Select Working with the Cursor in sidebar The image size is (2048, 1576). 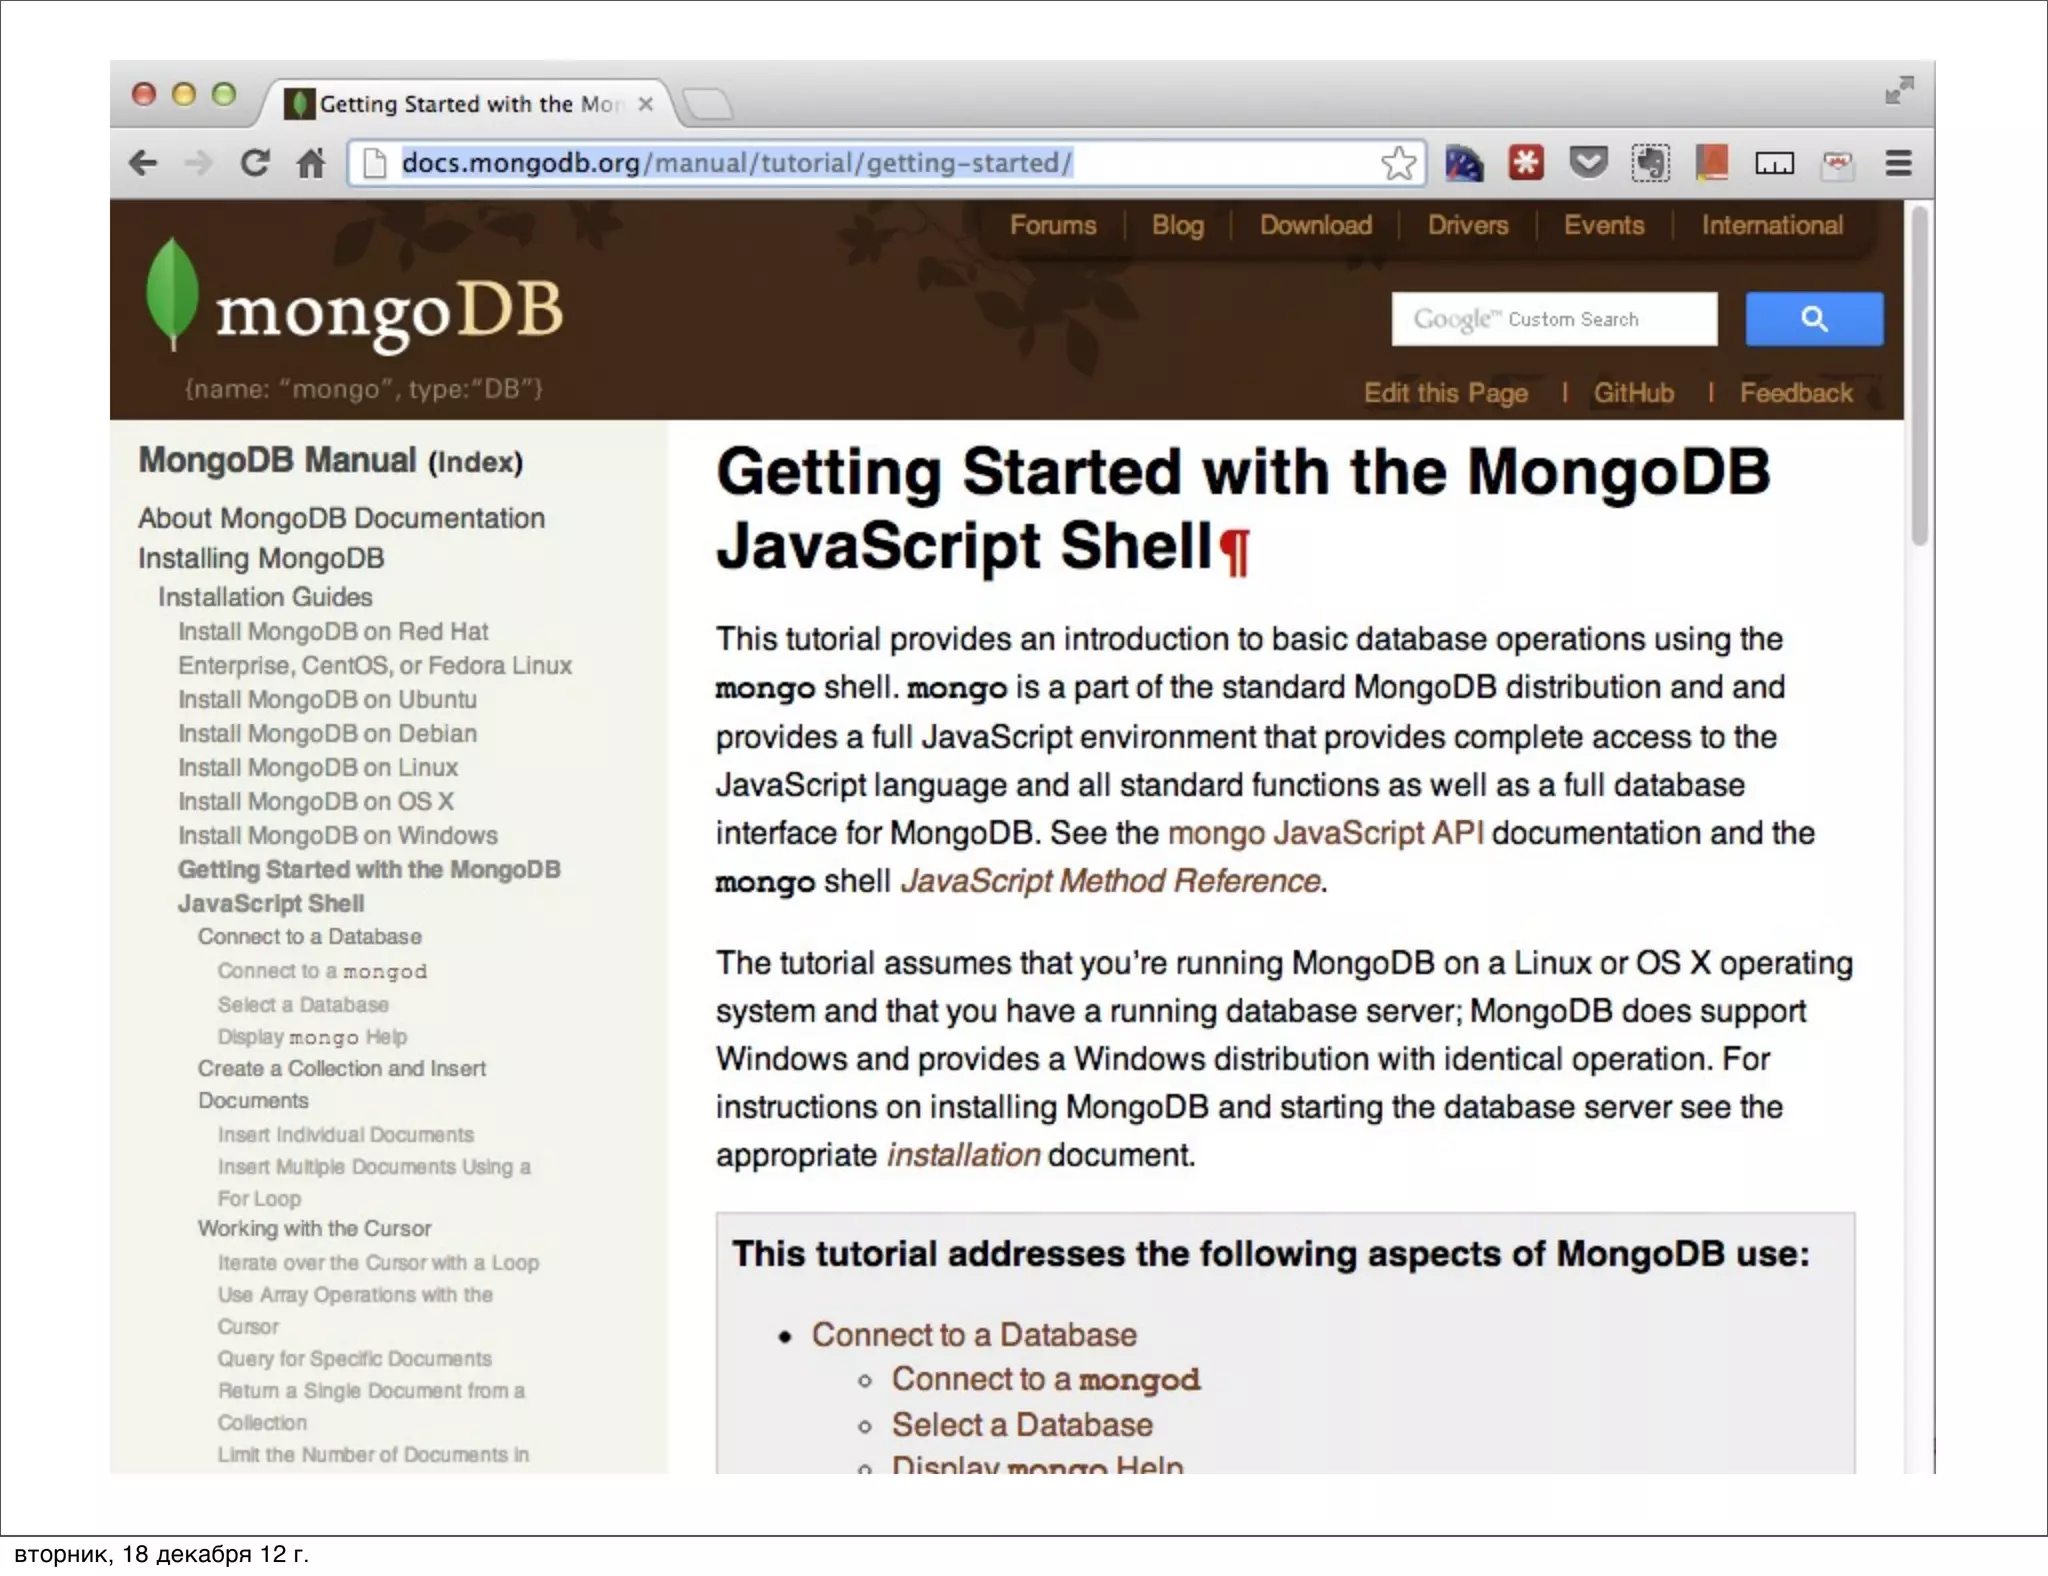pos(314,1228)
